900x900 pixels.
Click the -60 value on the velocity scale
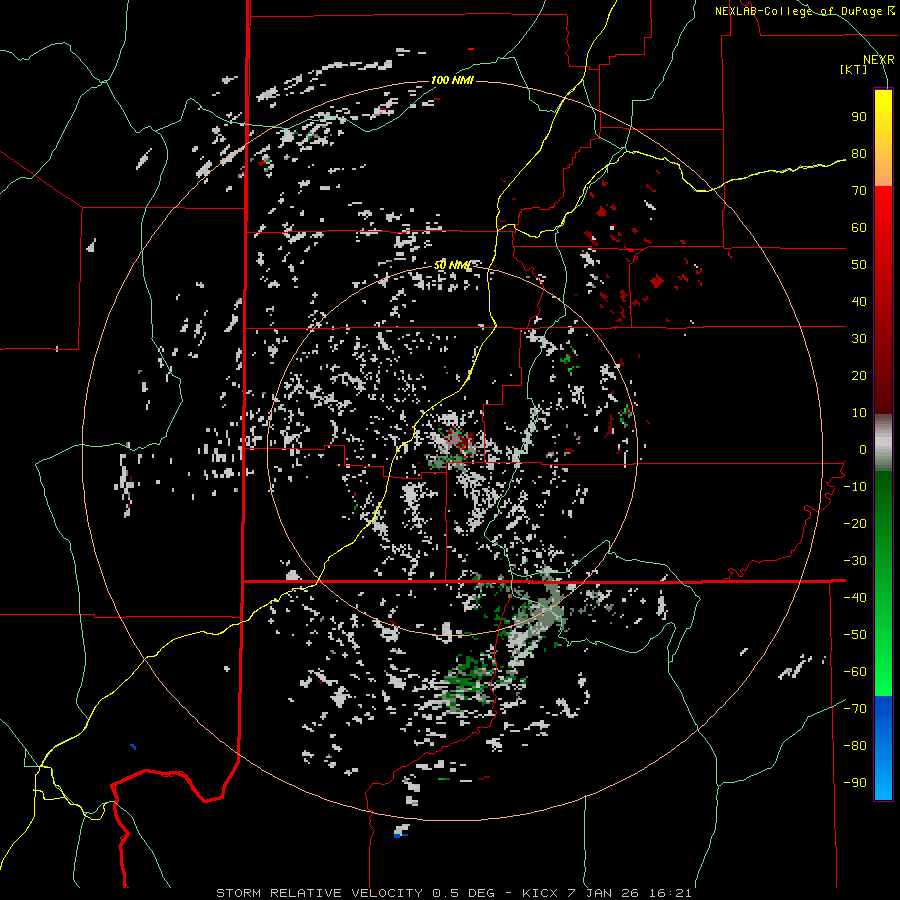click(855, 672)
